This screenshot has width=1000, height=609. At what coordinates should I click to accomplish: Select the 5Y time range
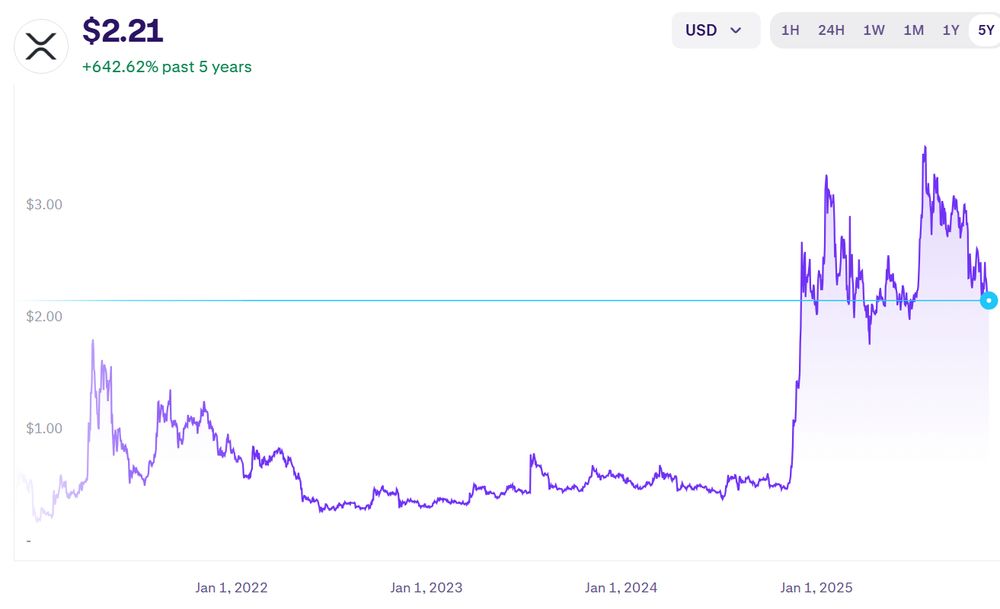click(x=986, y=30)
